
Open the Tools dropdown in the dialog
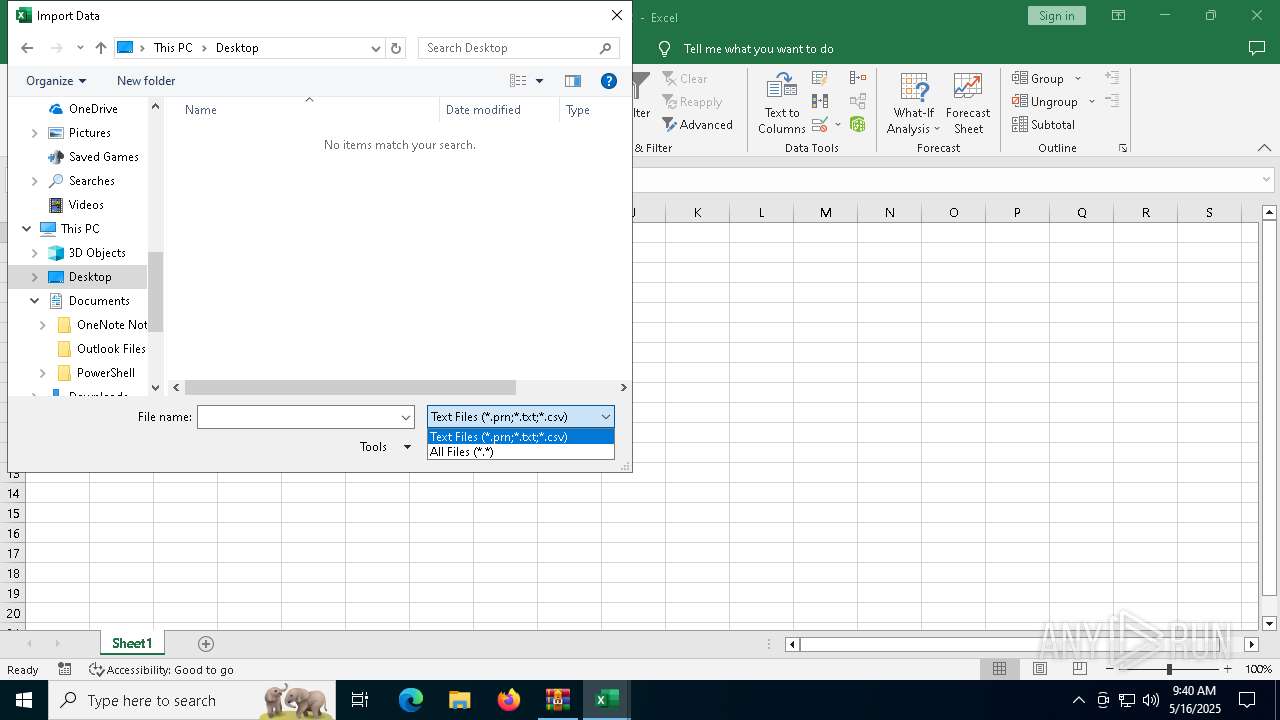[385, 447]
